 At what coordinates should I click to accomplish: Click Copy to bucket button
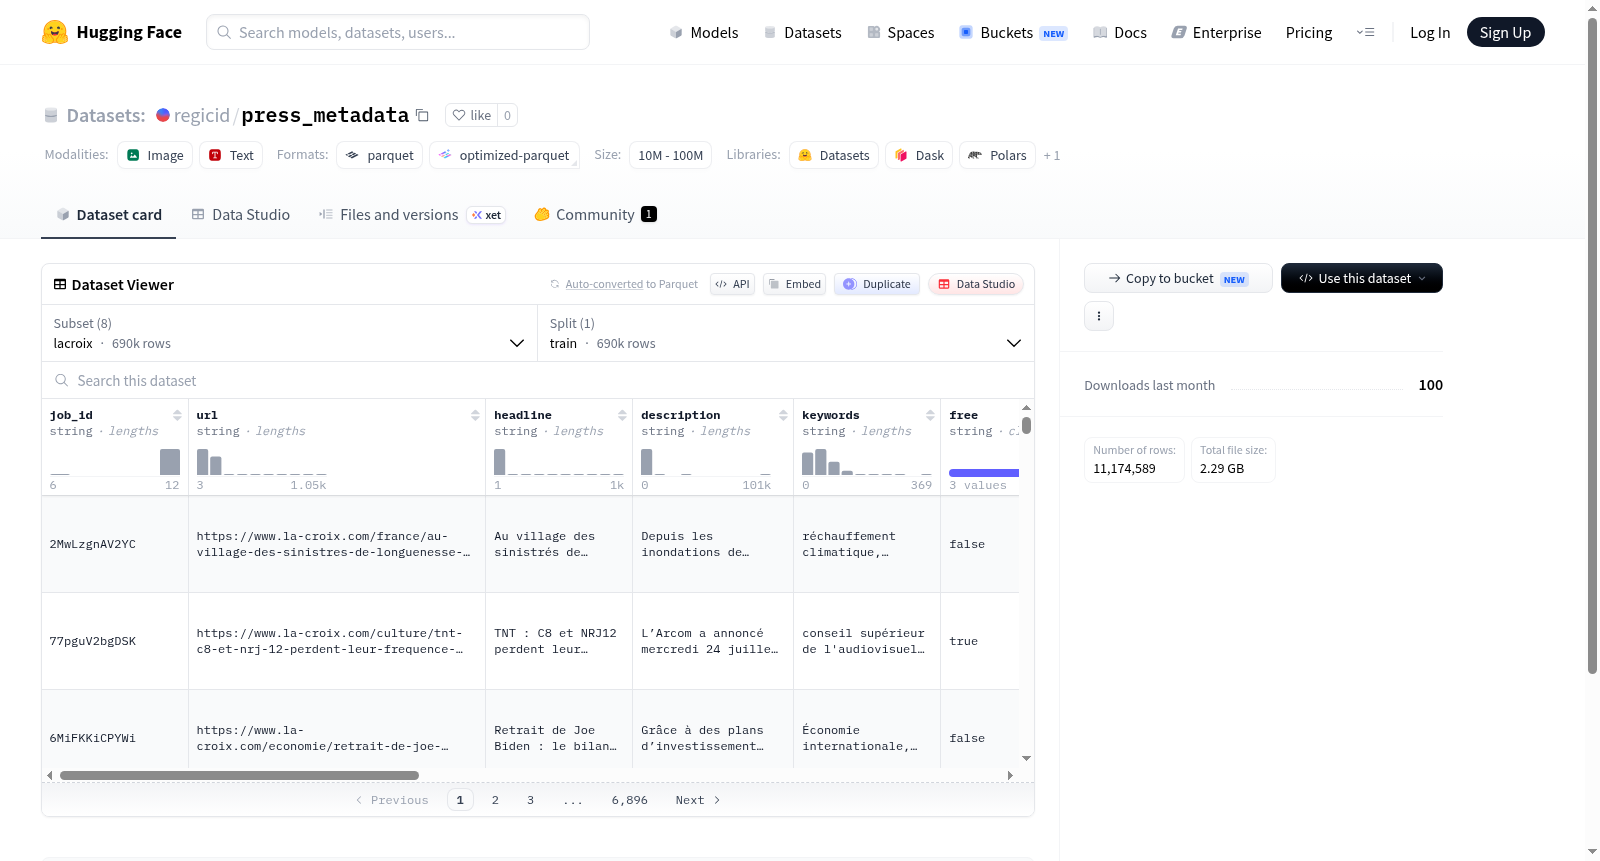pyautogui.click(x=1178, y=278)
